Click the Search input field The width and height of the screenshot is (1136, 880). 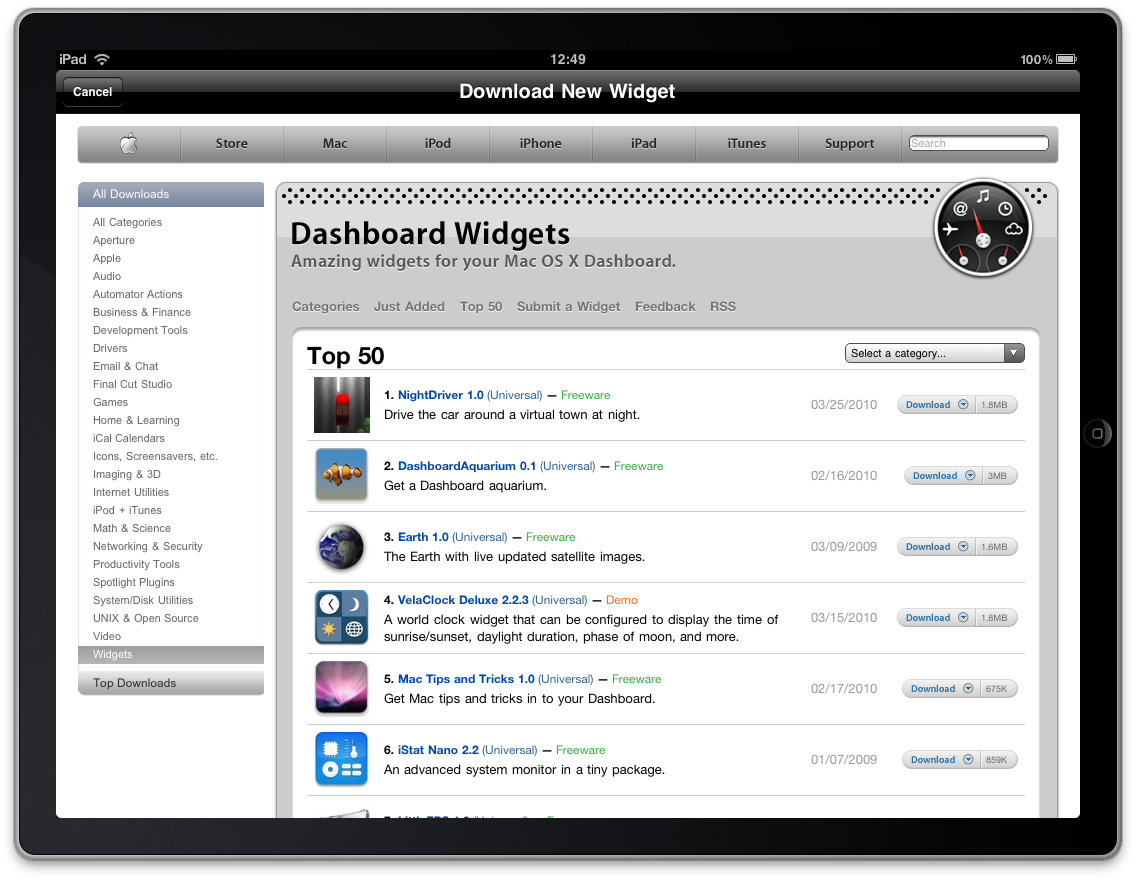pos(978,144)
